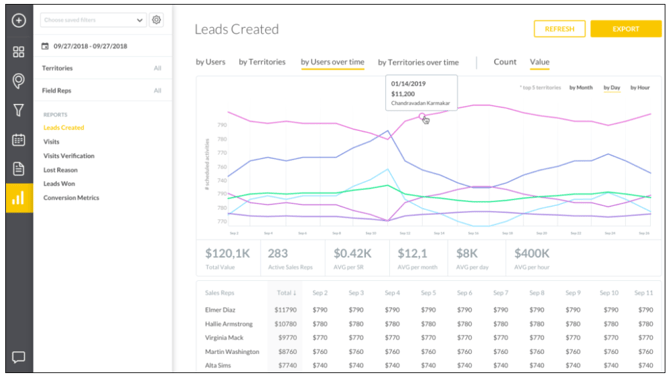Open the Leads Created report
The image size is (670, 377).
pyautogui.click(x=64, y=127)
